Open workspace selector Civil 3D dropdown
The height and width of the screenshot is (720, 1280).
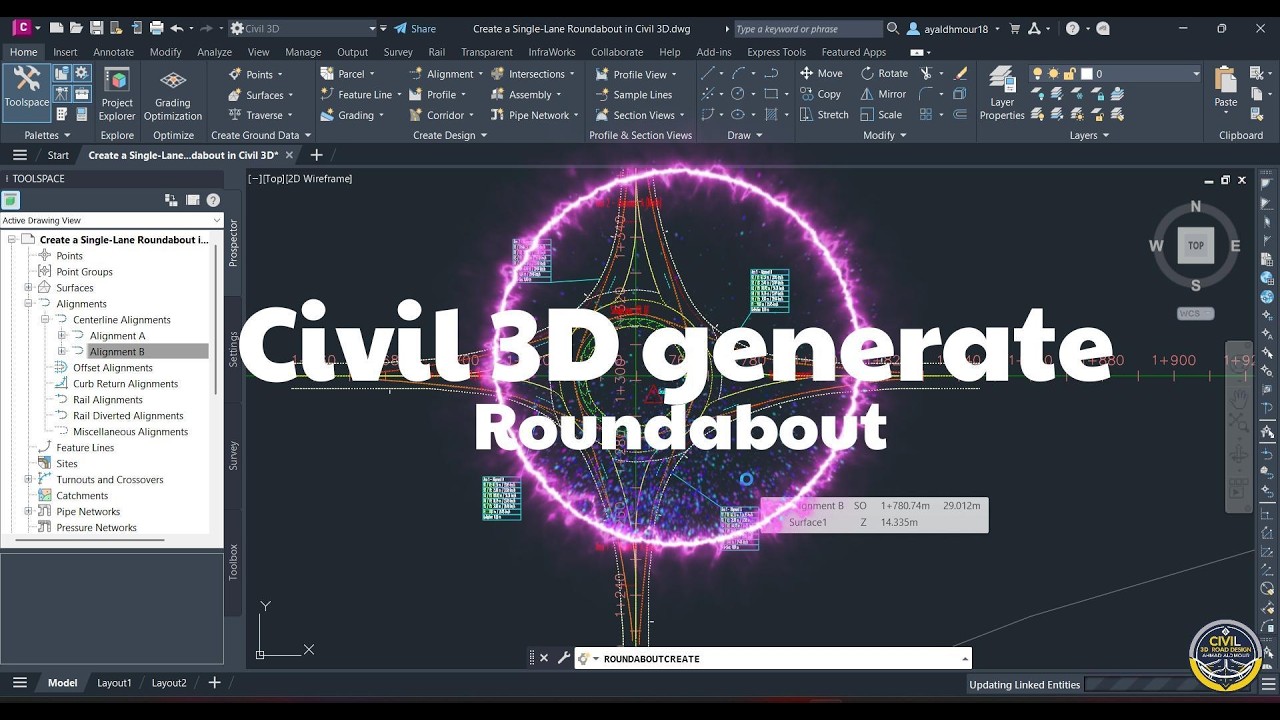tap(303, 28)
